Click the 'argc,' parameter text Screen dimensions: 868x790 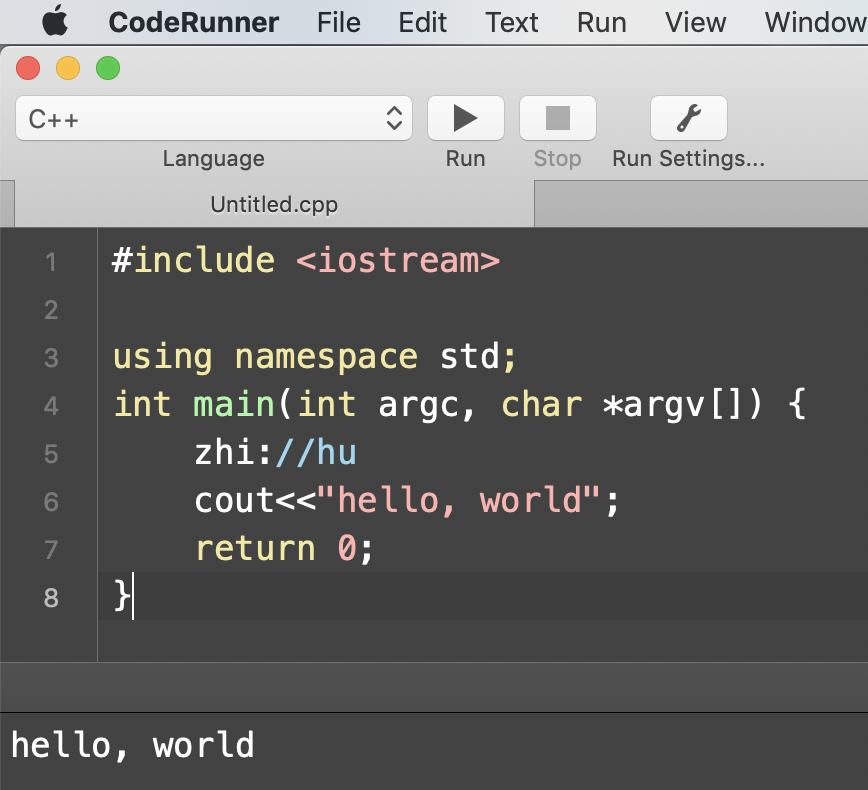coord(427,407)
